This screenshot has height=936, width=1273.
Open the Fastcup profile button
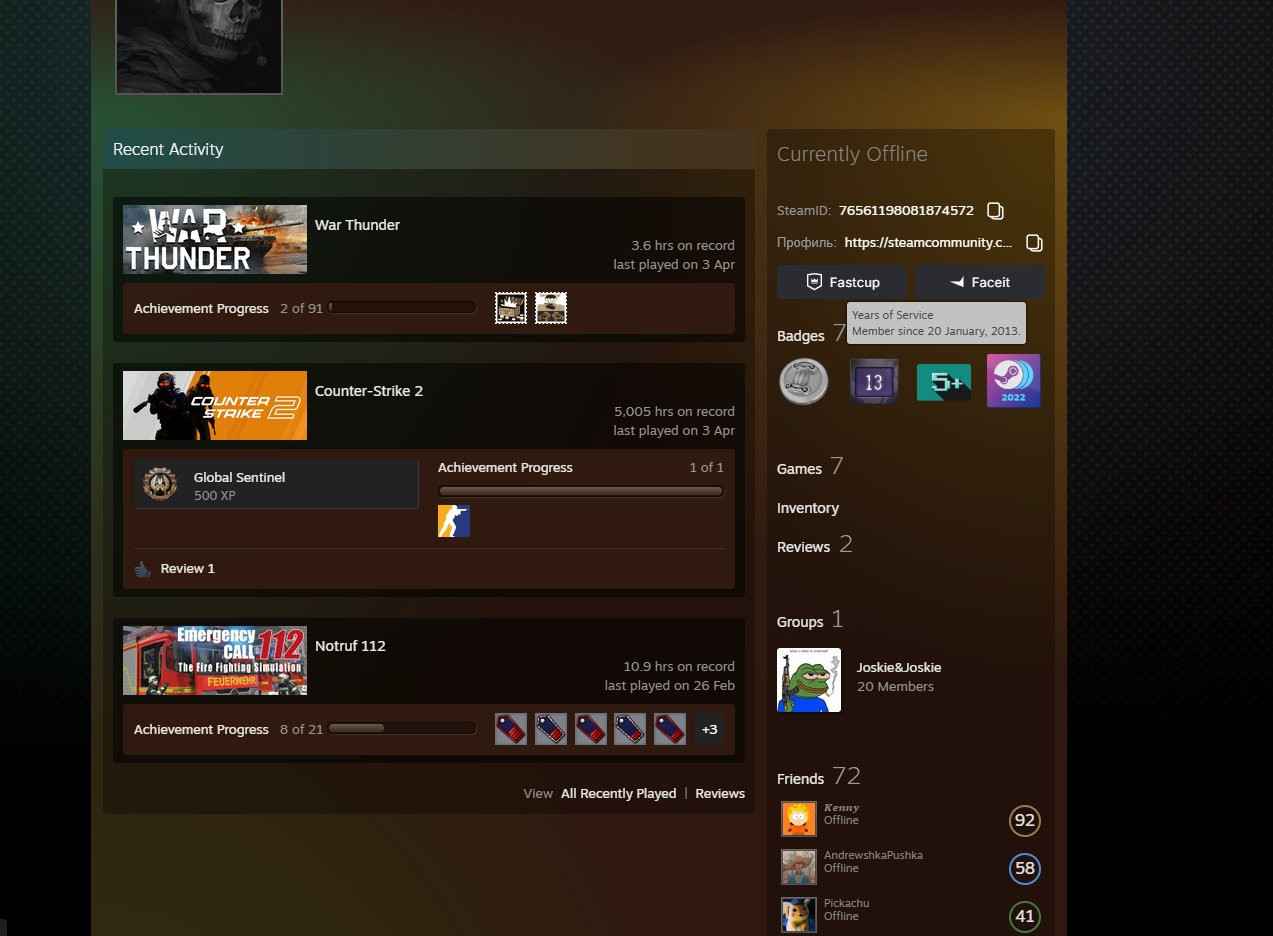click(x=842, y=282)
